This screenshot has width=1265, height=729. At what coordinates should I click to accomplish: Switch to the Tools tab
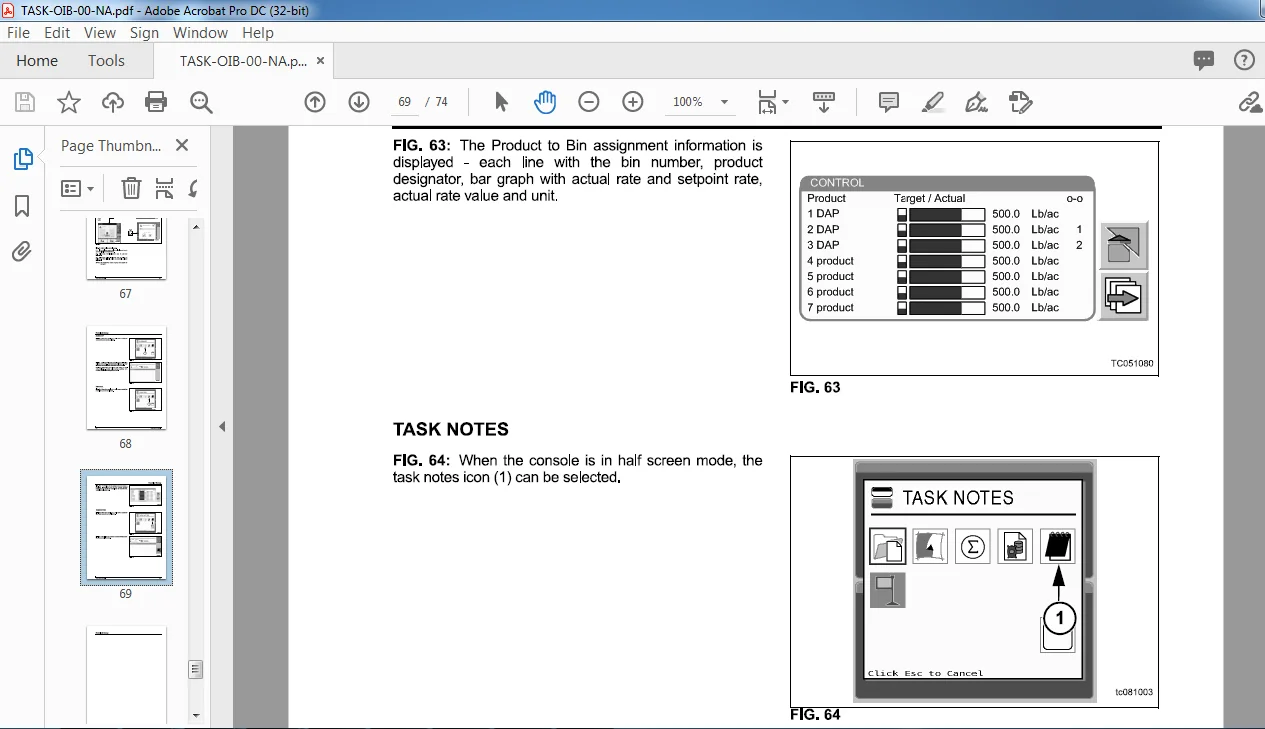106,60
